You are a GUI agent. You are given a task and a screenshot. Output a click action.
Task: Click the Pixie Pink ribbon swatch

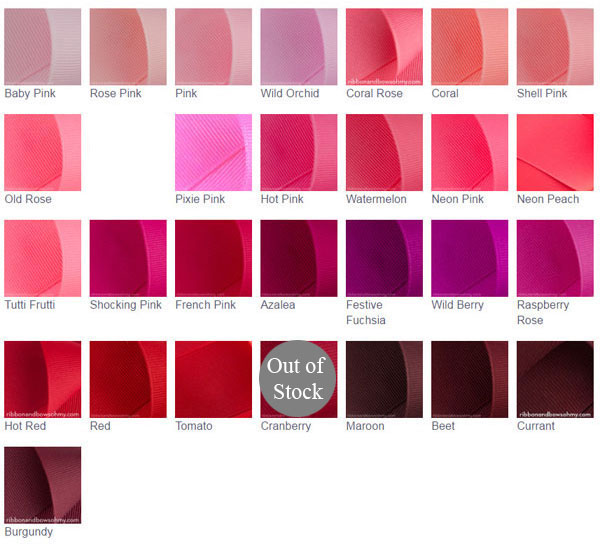pyautogui.click(x=213, y=152)
